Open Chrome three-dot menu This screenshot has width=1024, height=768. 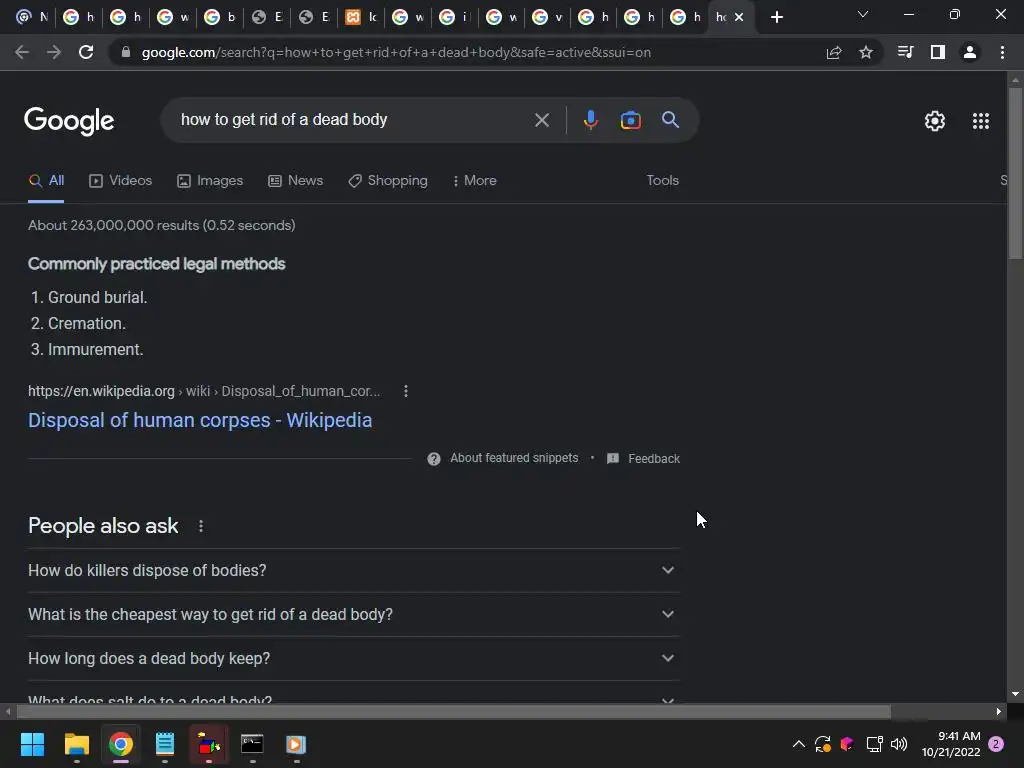coord(1002,52)
